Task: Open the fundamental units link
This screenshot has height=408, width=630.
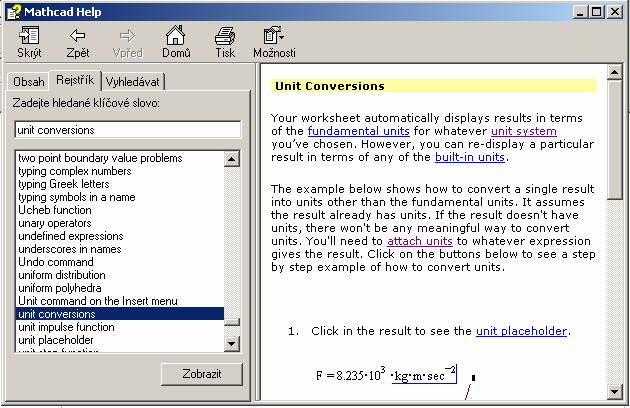Action: (x=358, y=131)
